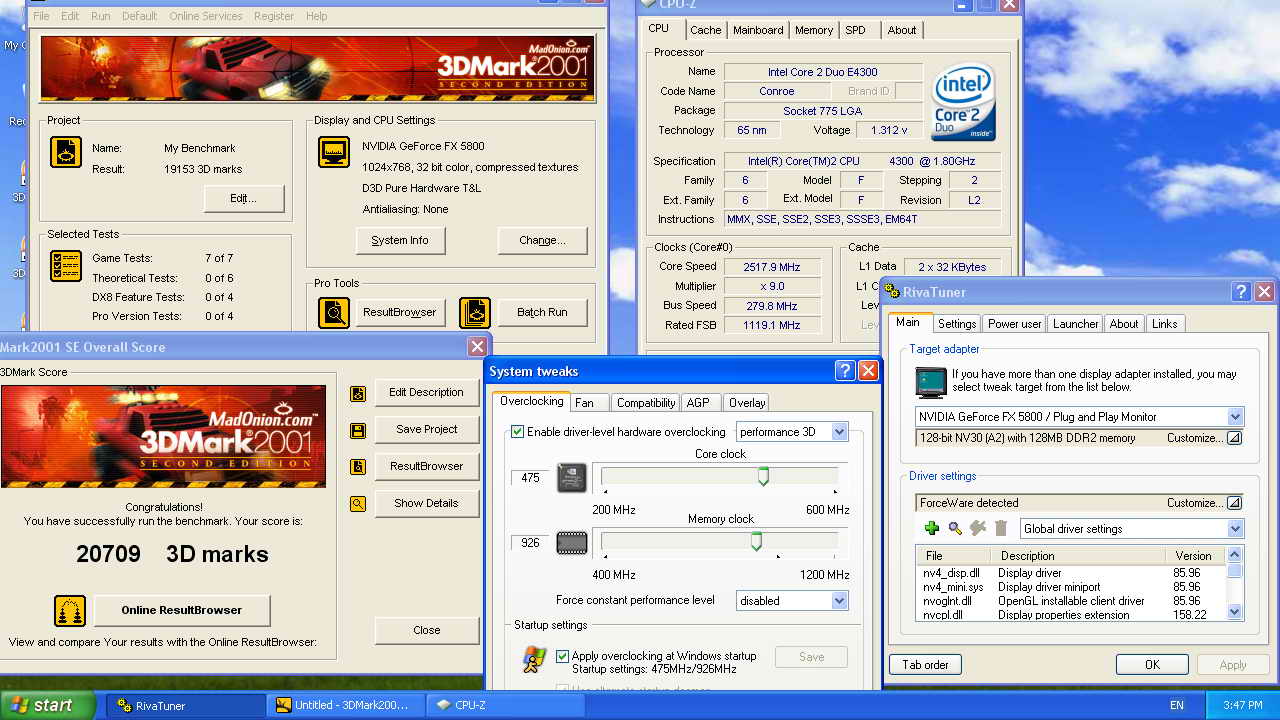Click the Memory clock slider handle
Viewport: 1280px width, 720px height.
(x=756, y=541)
